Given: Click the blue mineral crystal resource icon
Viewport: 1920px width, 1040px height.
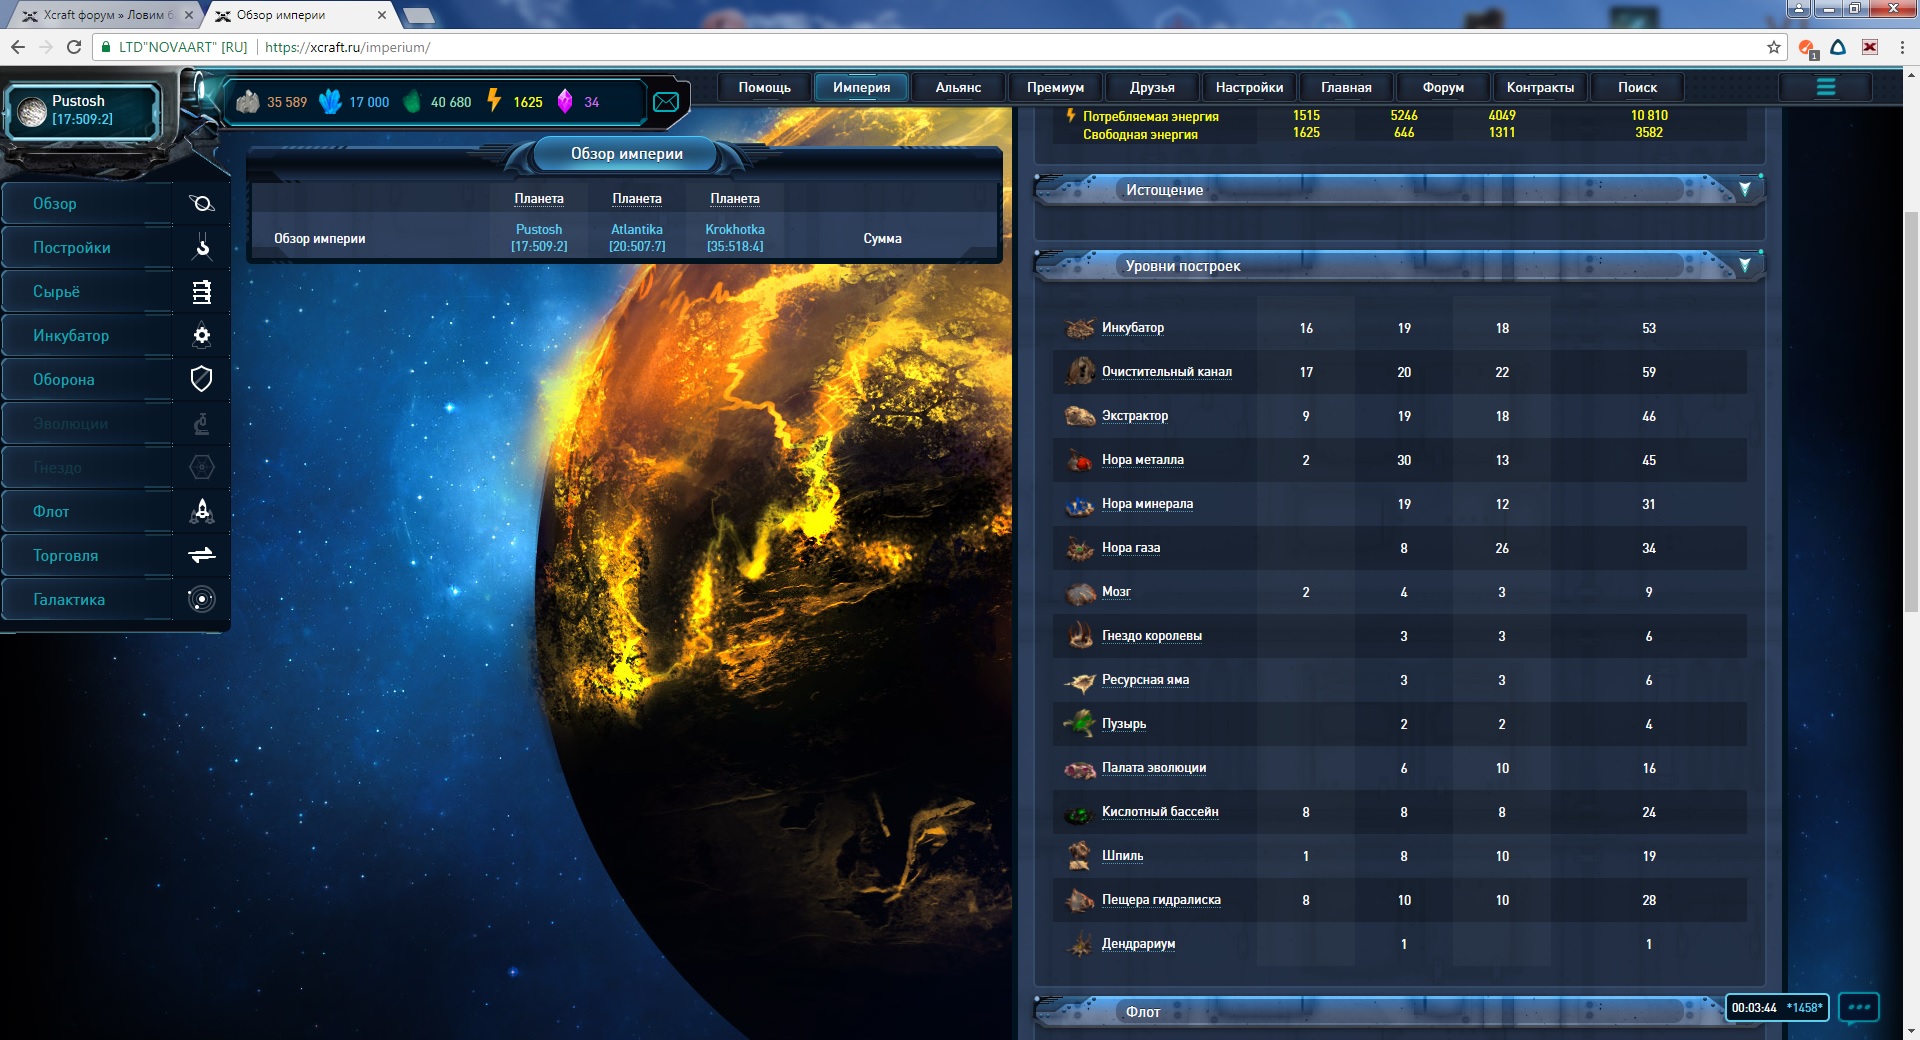Looking at the screenshot, I should (x=330, y=101).
